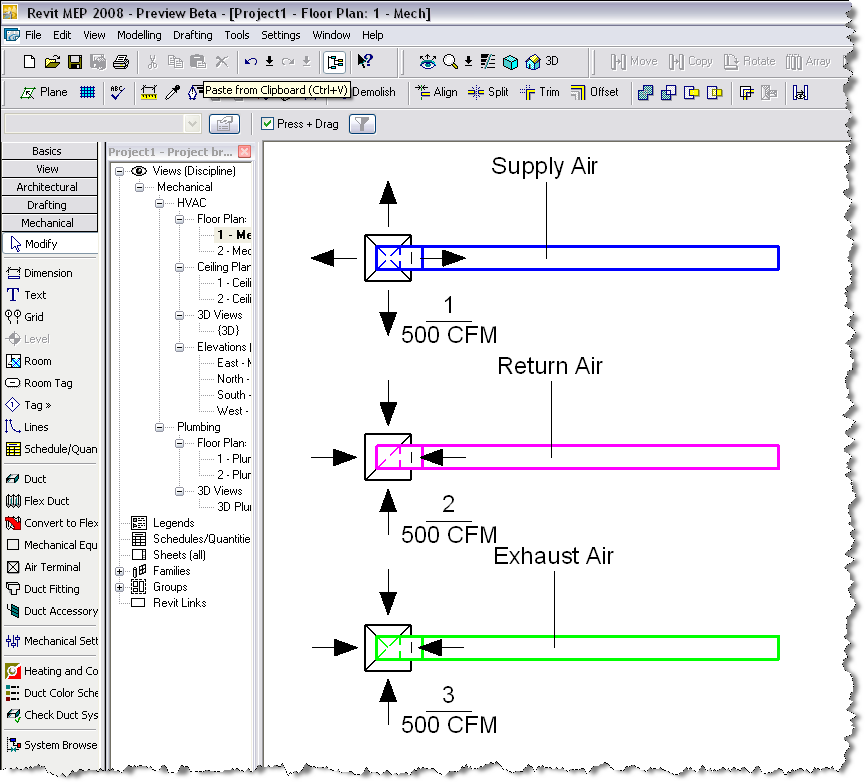
Task: Select the Flex Duct tool
Action: pos(38,501)
